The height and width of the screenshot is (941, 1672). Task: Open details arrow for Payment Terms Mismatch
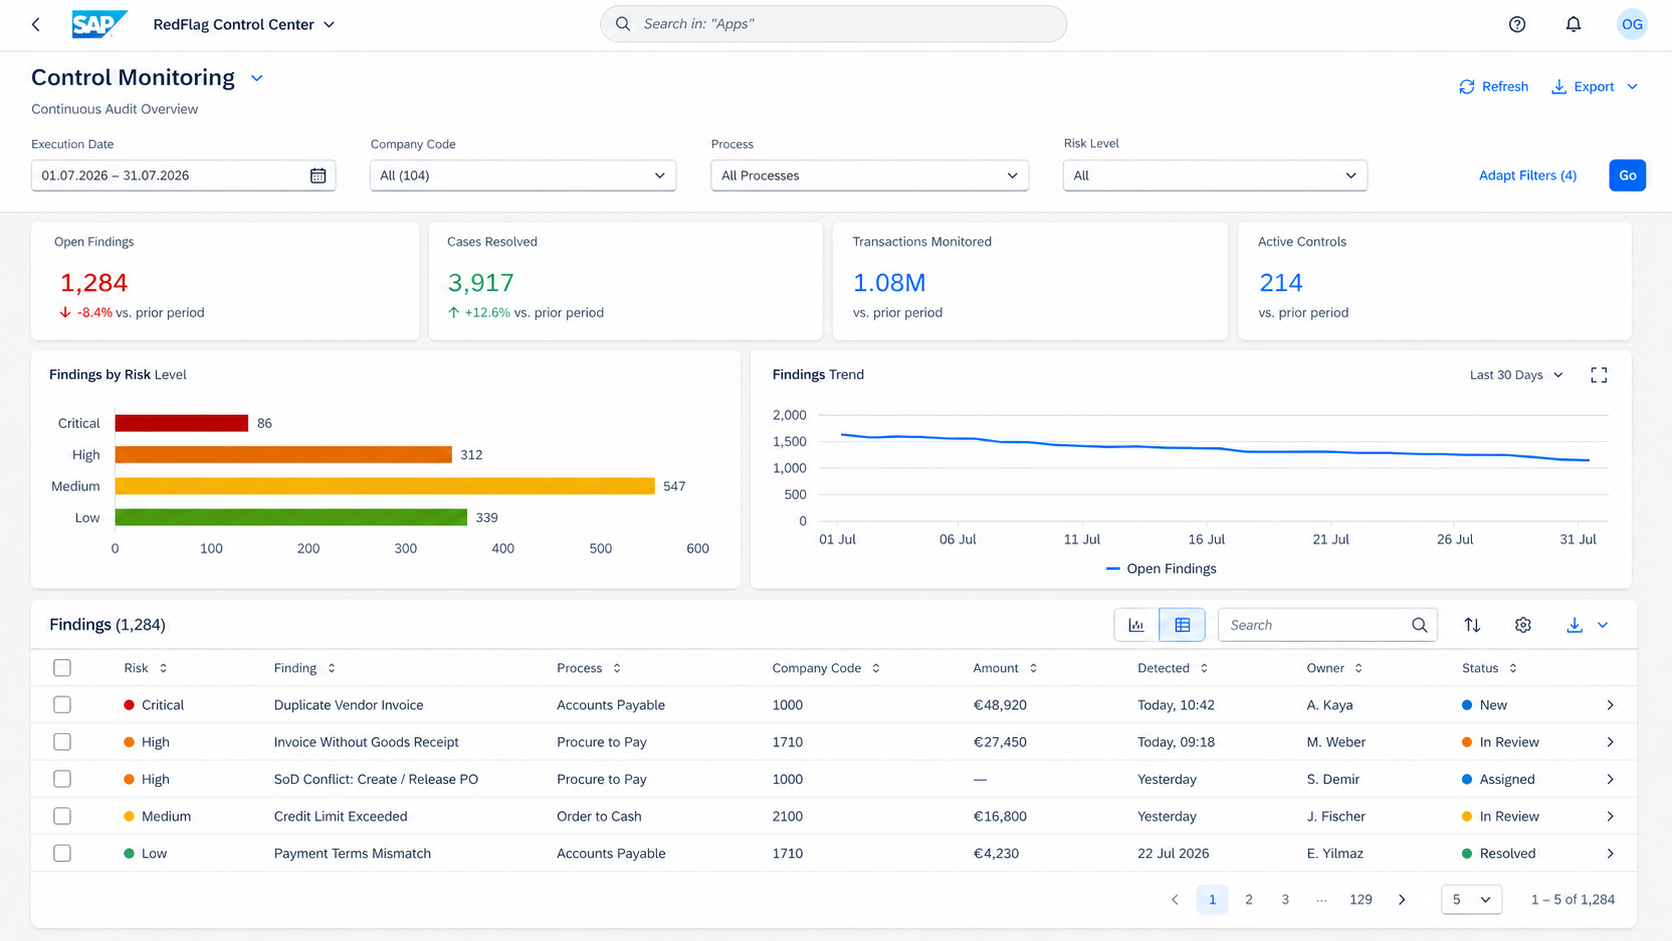point(1610,853)
